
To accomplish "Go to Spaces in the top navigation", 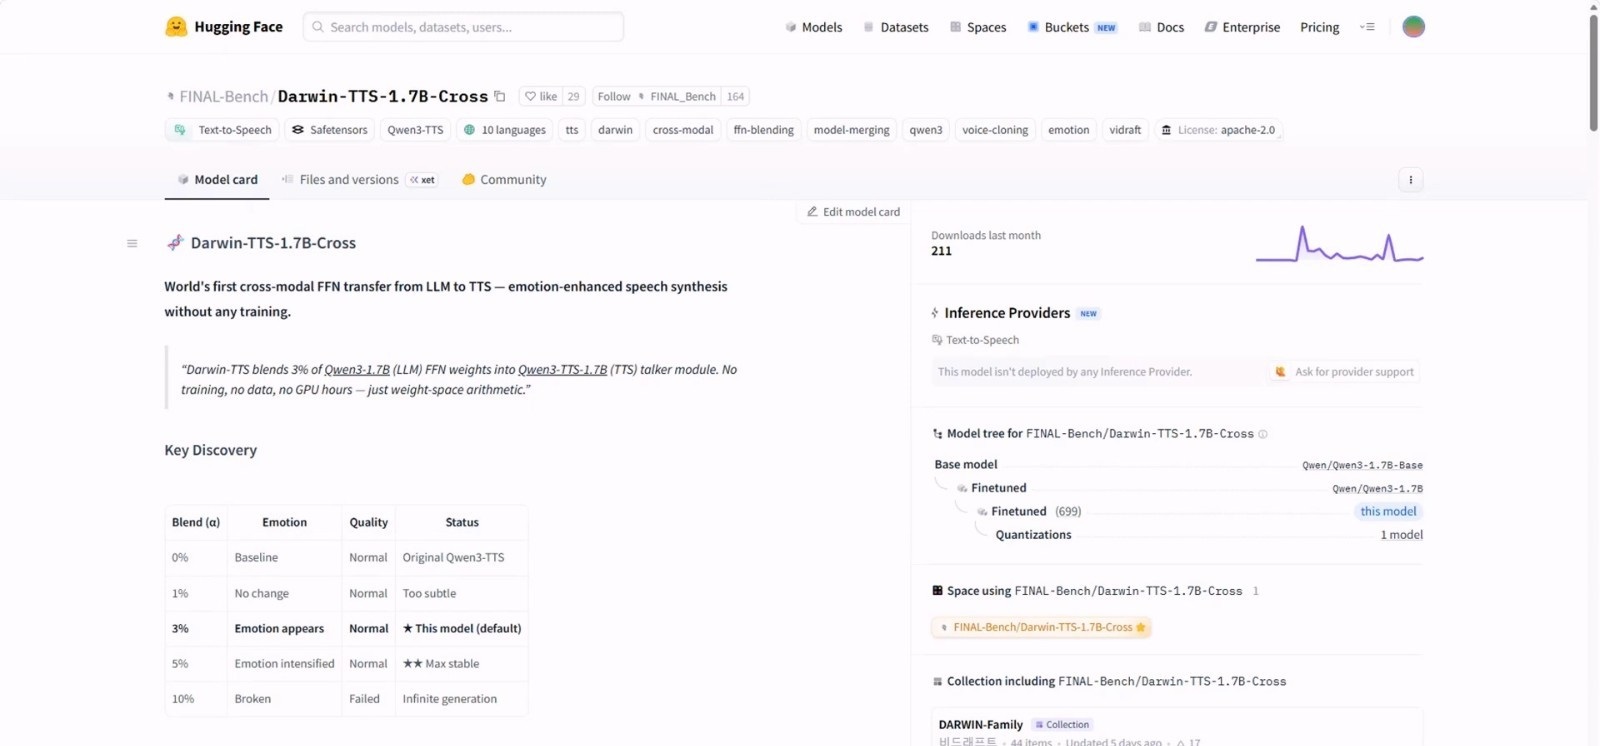I will point(978,27).
